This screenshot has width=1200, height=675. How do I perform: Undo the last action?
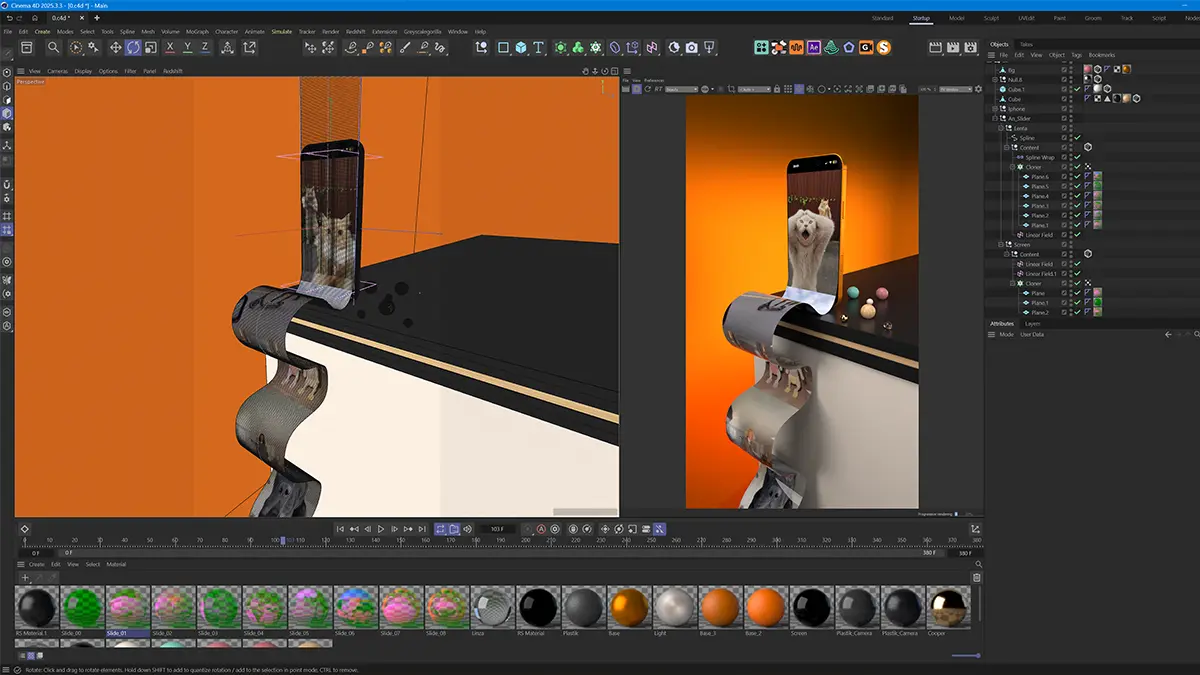pos(8,18)
